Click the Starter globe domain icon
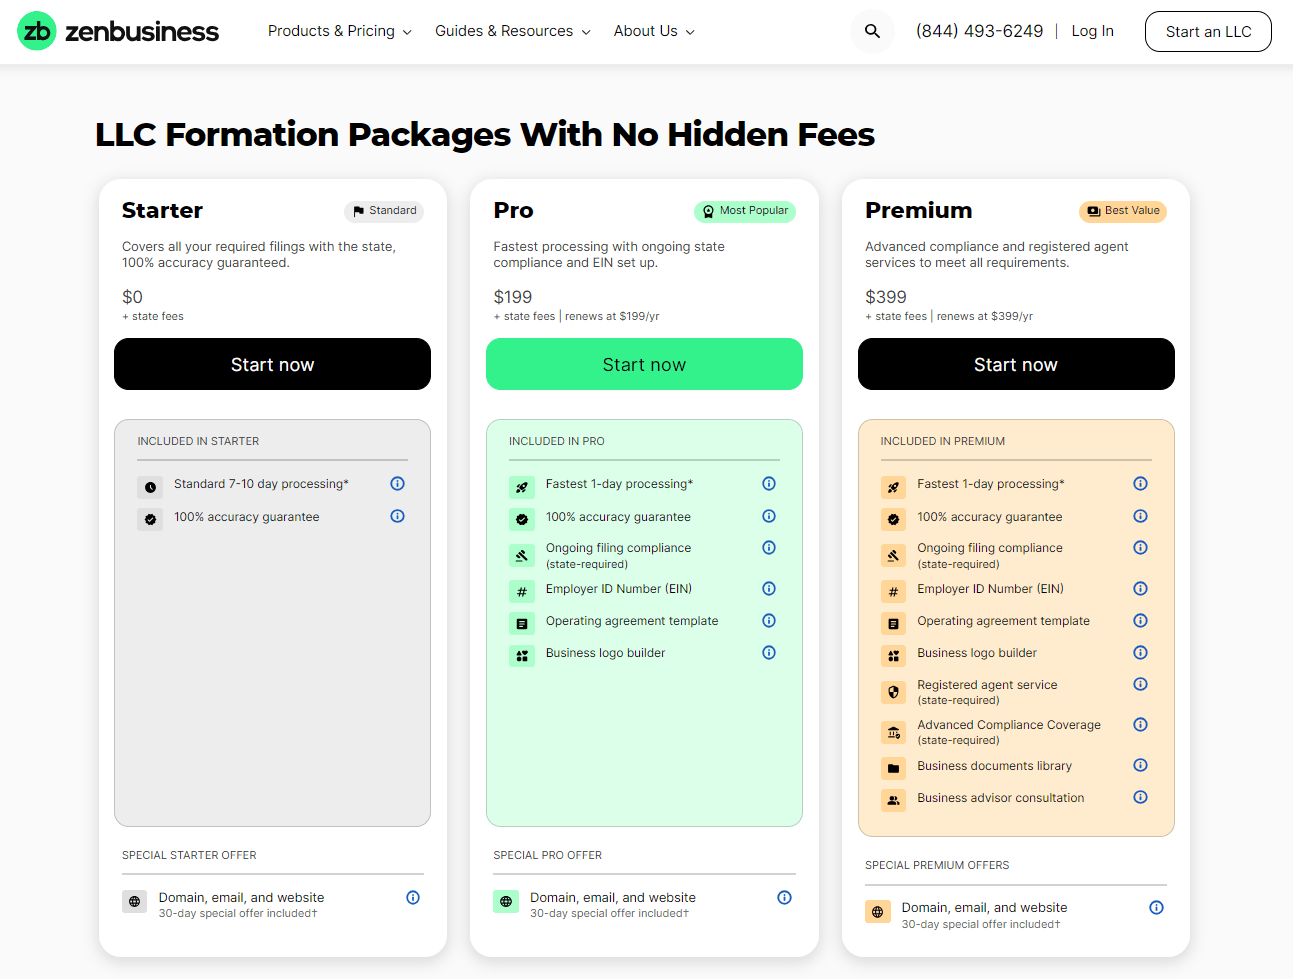This screenshot has height=979, width=1293. click(x=134, y=901)
